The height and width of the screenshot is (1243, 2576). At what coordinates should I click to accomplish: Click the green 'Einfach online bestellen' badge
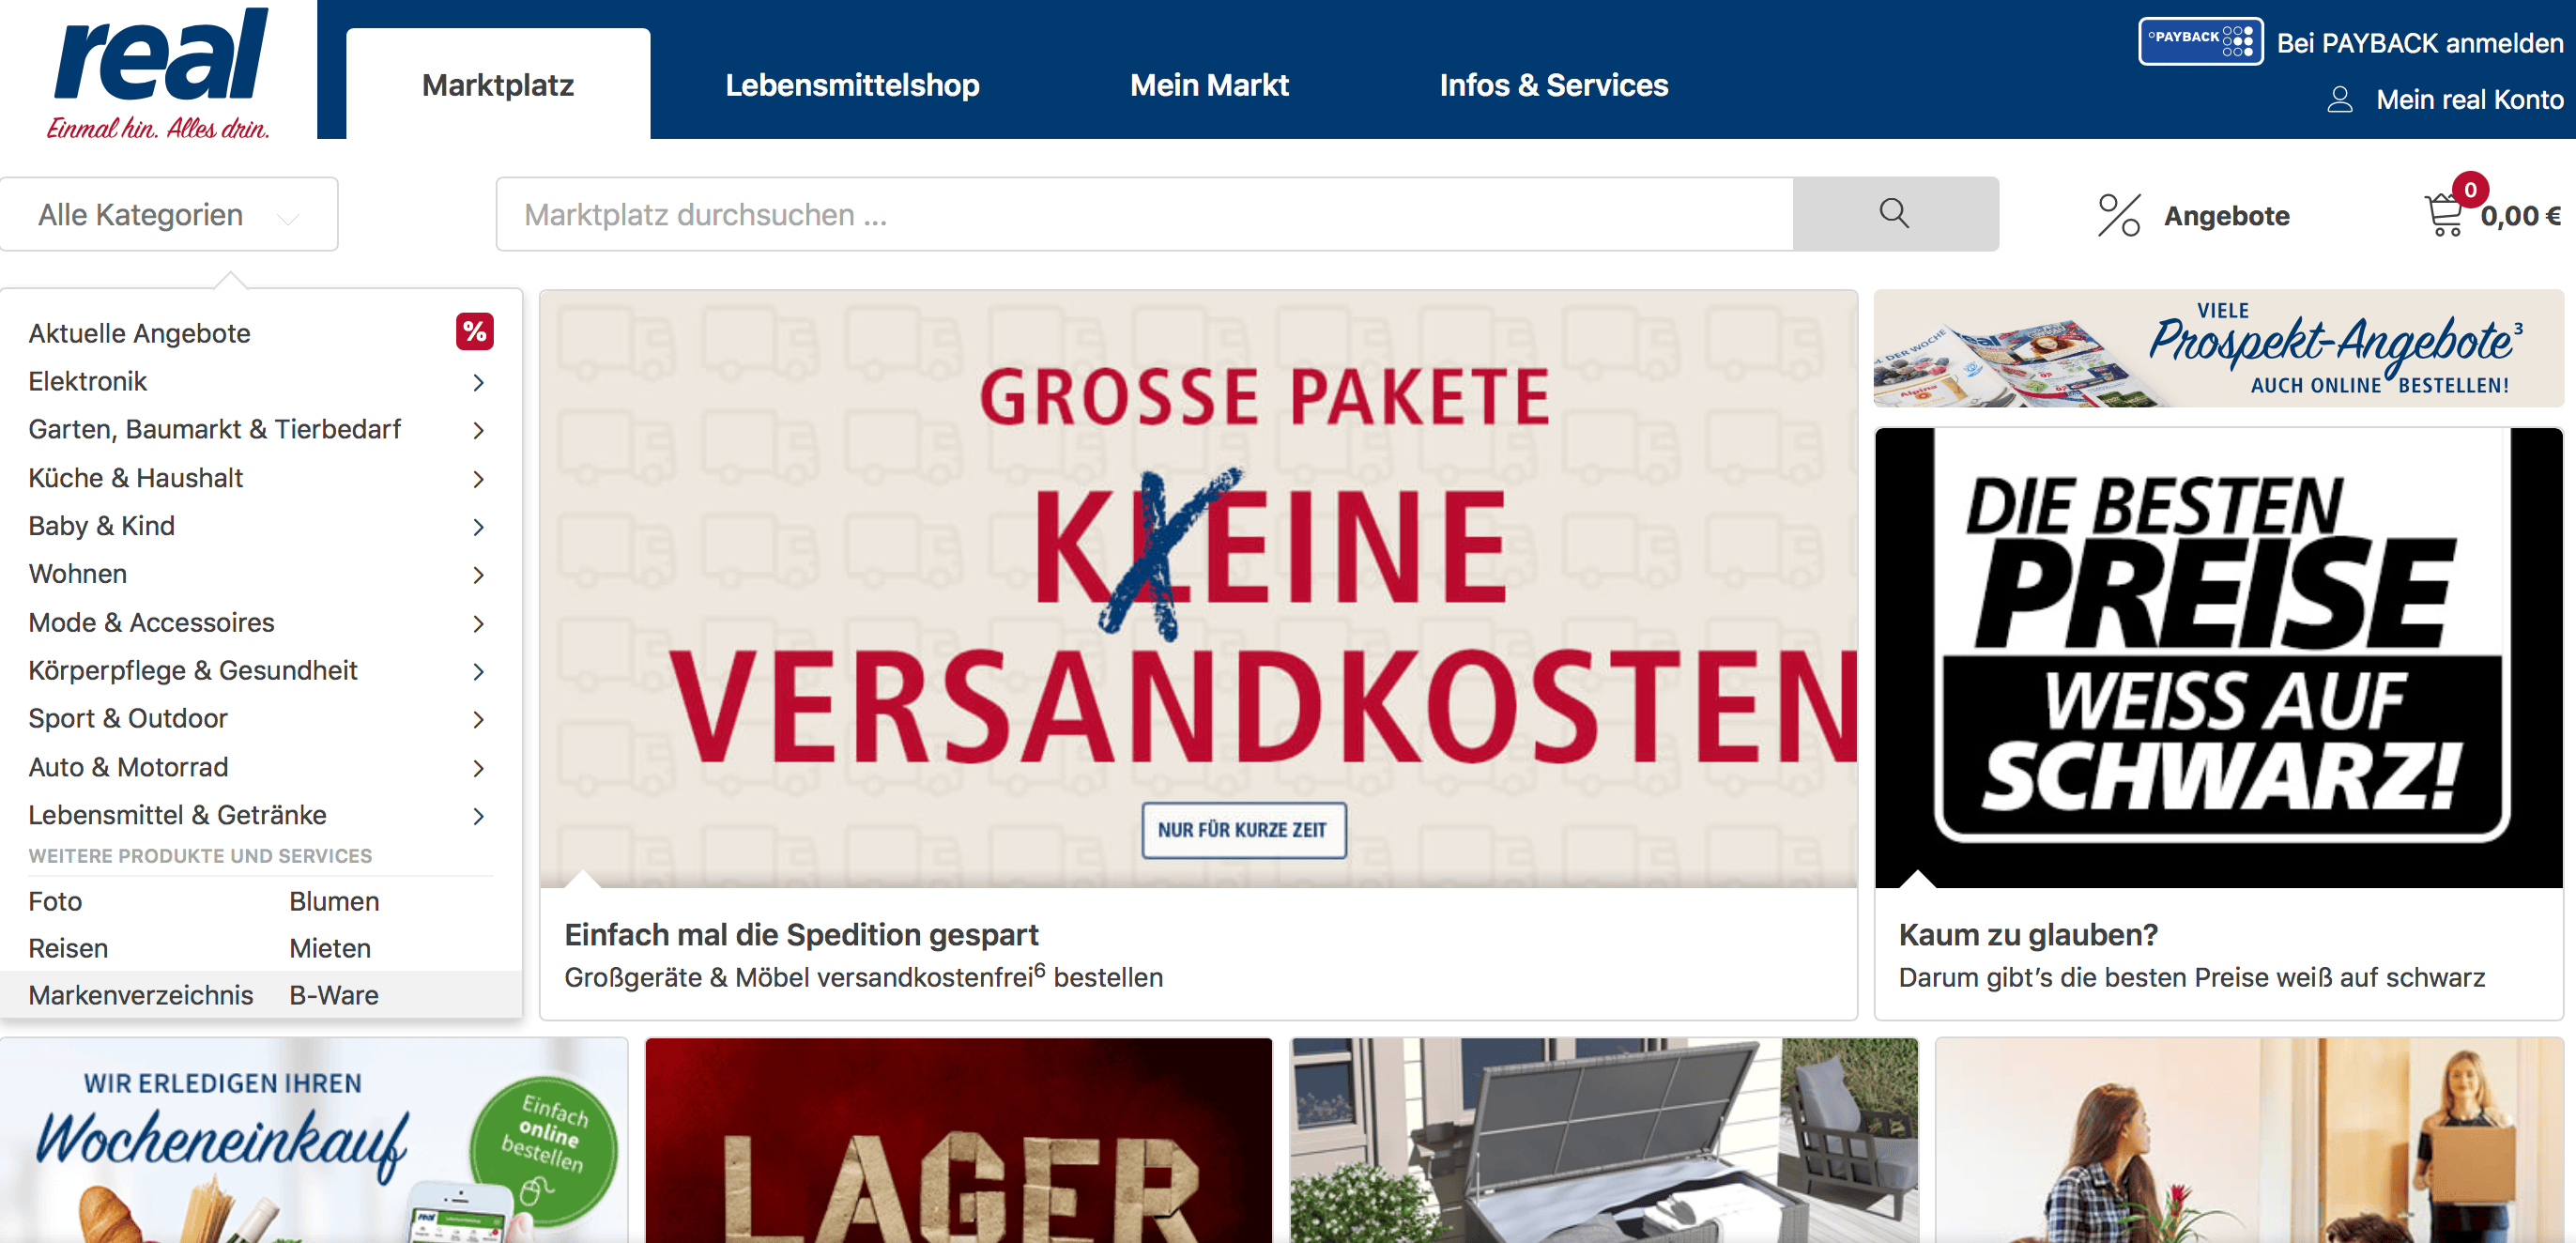[544, 1150]
